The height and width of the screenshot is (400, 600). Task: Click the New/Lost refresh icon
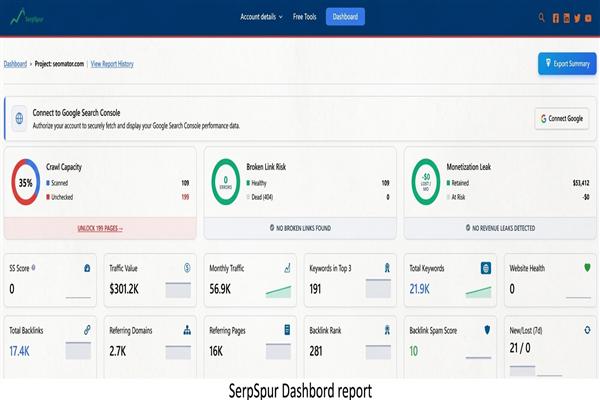(587, 330)
